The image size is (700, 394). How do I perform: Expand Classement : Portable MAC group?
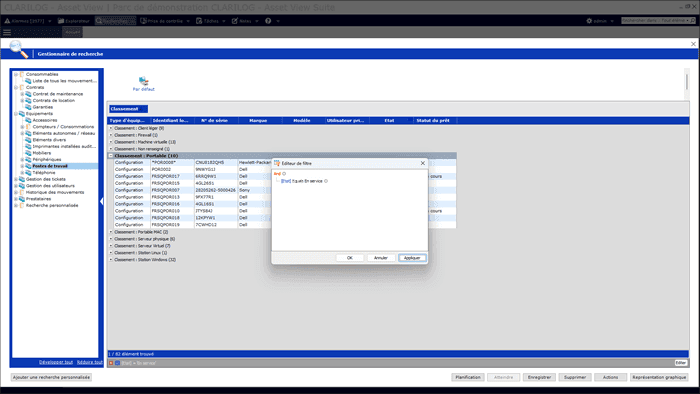[x=111, y=232]
